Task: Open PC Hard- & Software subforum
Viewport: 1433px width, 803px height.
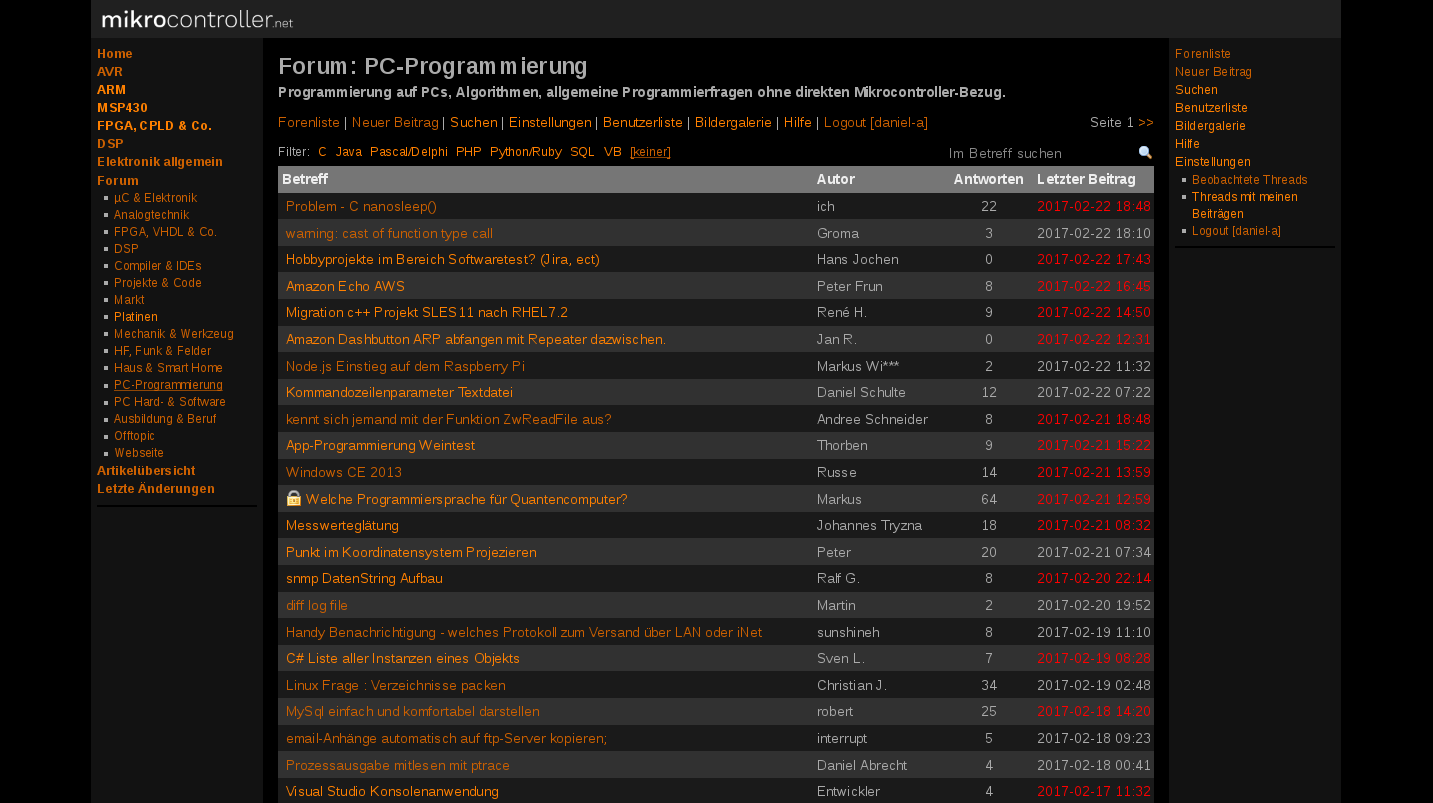Action: tap(170, 402)
